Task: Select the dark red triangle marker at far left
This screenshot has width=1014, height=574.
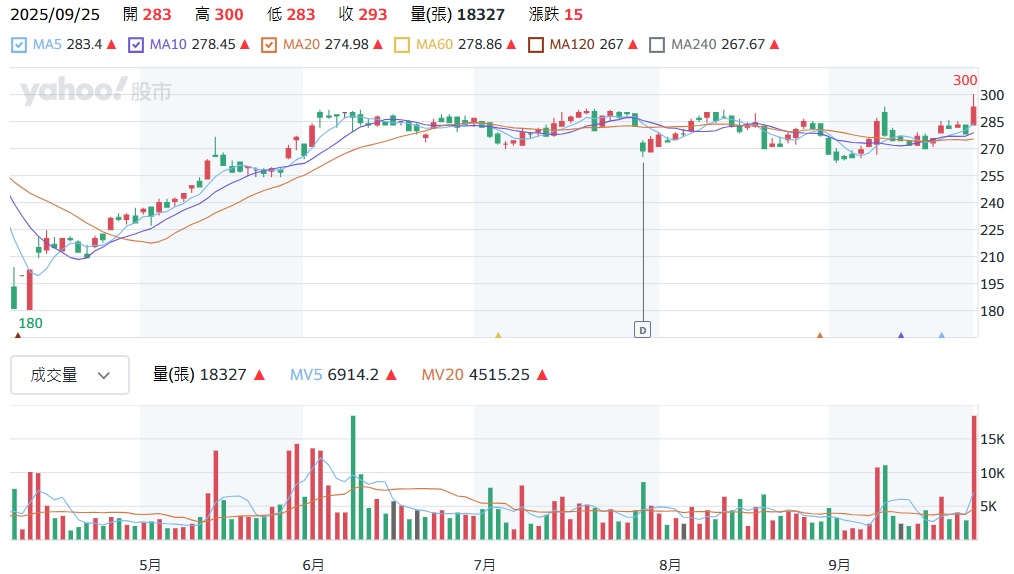Action: pos(17,336)
